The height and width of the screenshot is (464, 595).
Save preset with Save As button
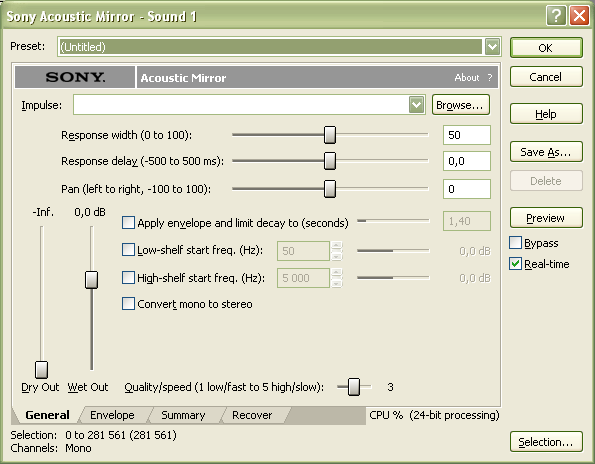tap(546, 152)
